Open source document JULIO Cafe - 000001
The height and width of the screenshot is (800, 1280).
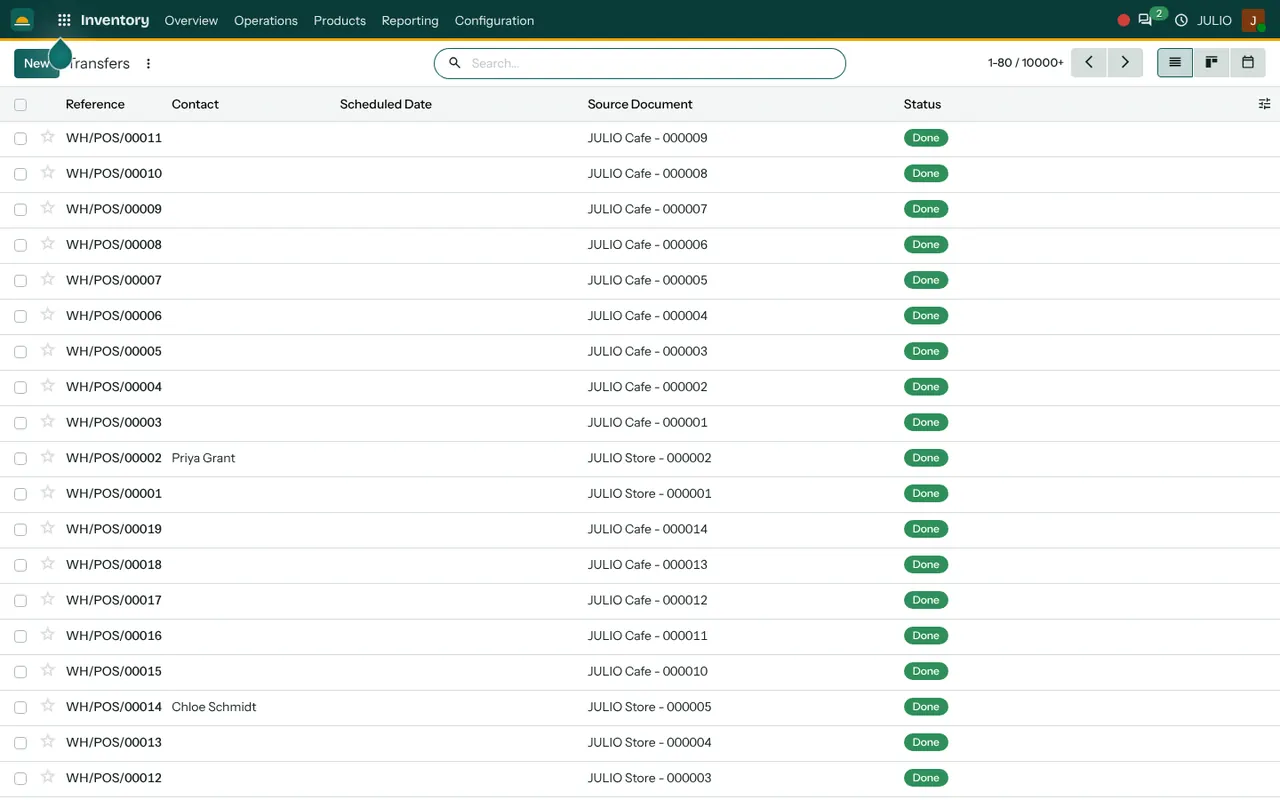tap(648, 423)
